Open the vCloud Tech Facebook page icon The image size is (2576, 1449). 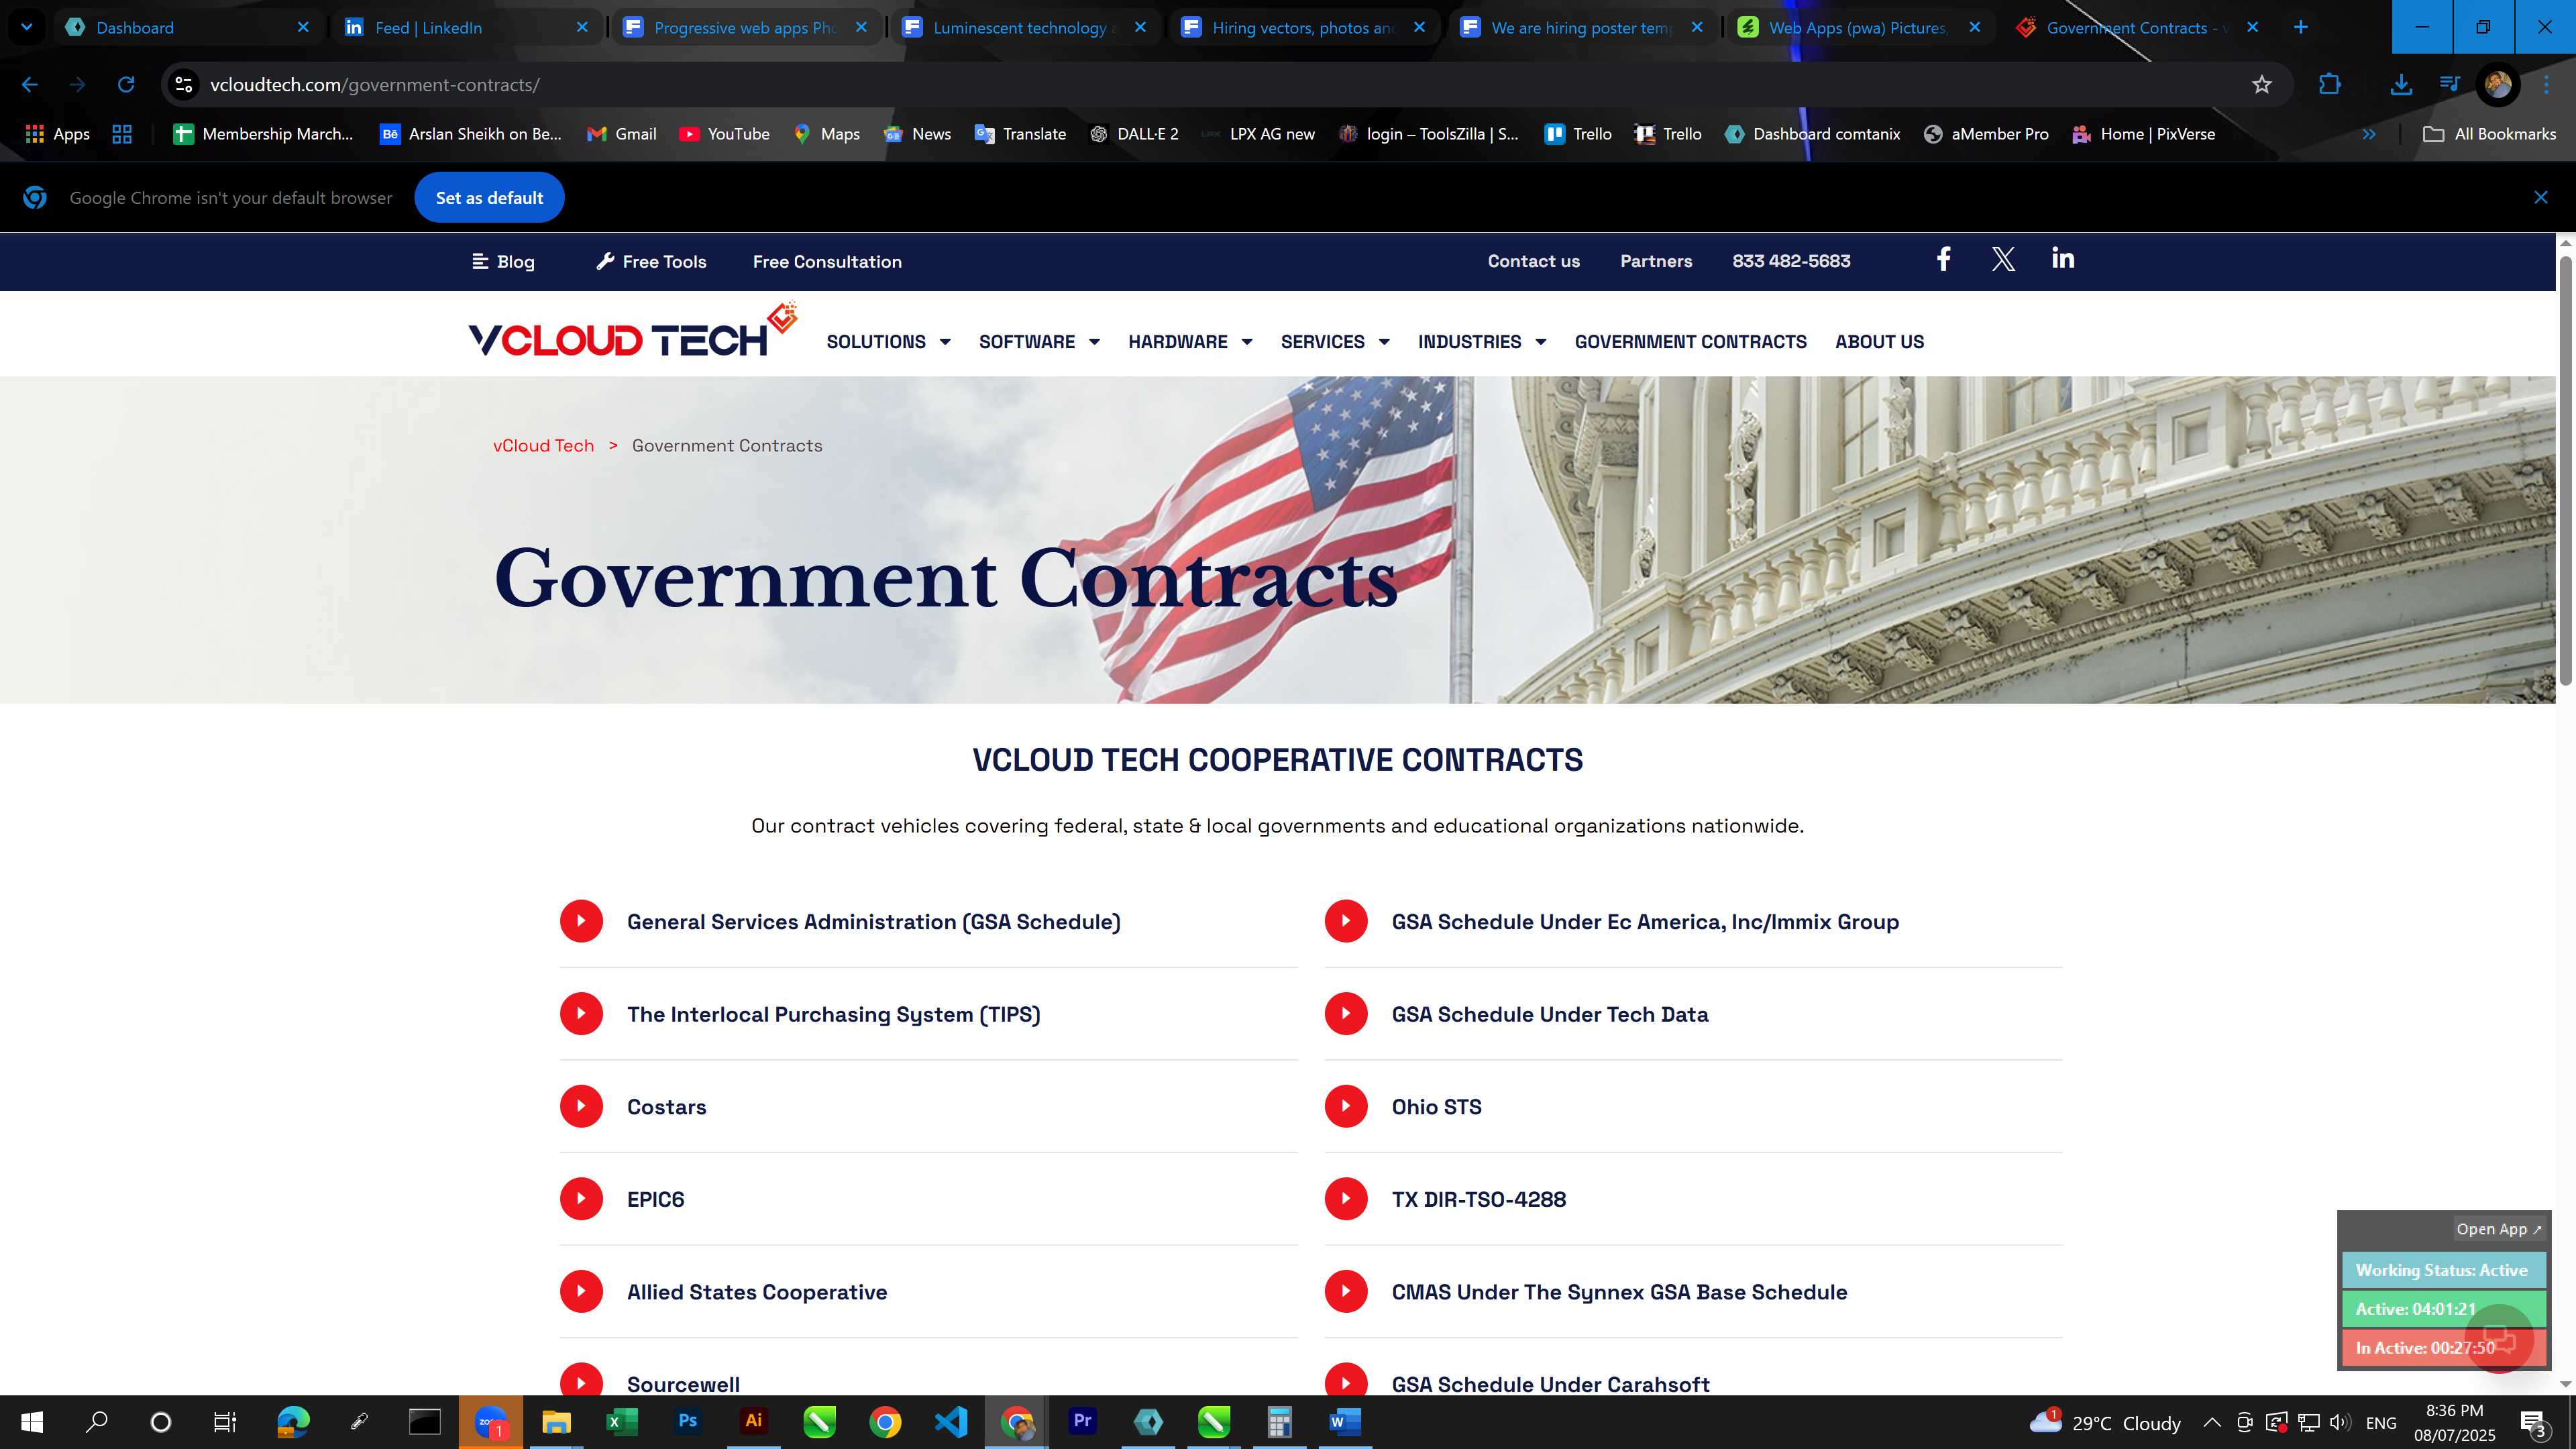(1943, 260)
